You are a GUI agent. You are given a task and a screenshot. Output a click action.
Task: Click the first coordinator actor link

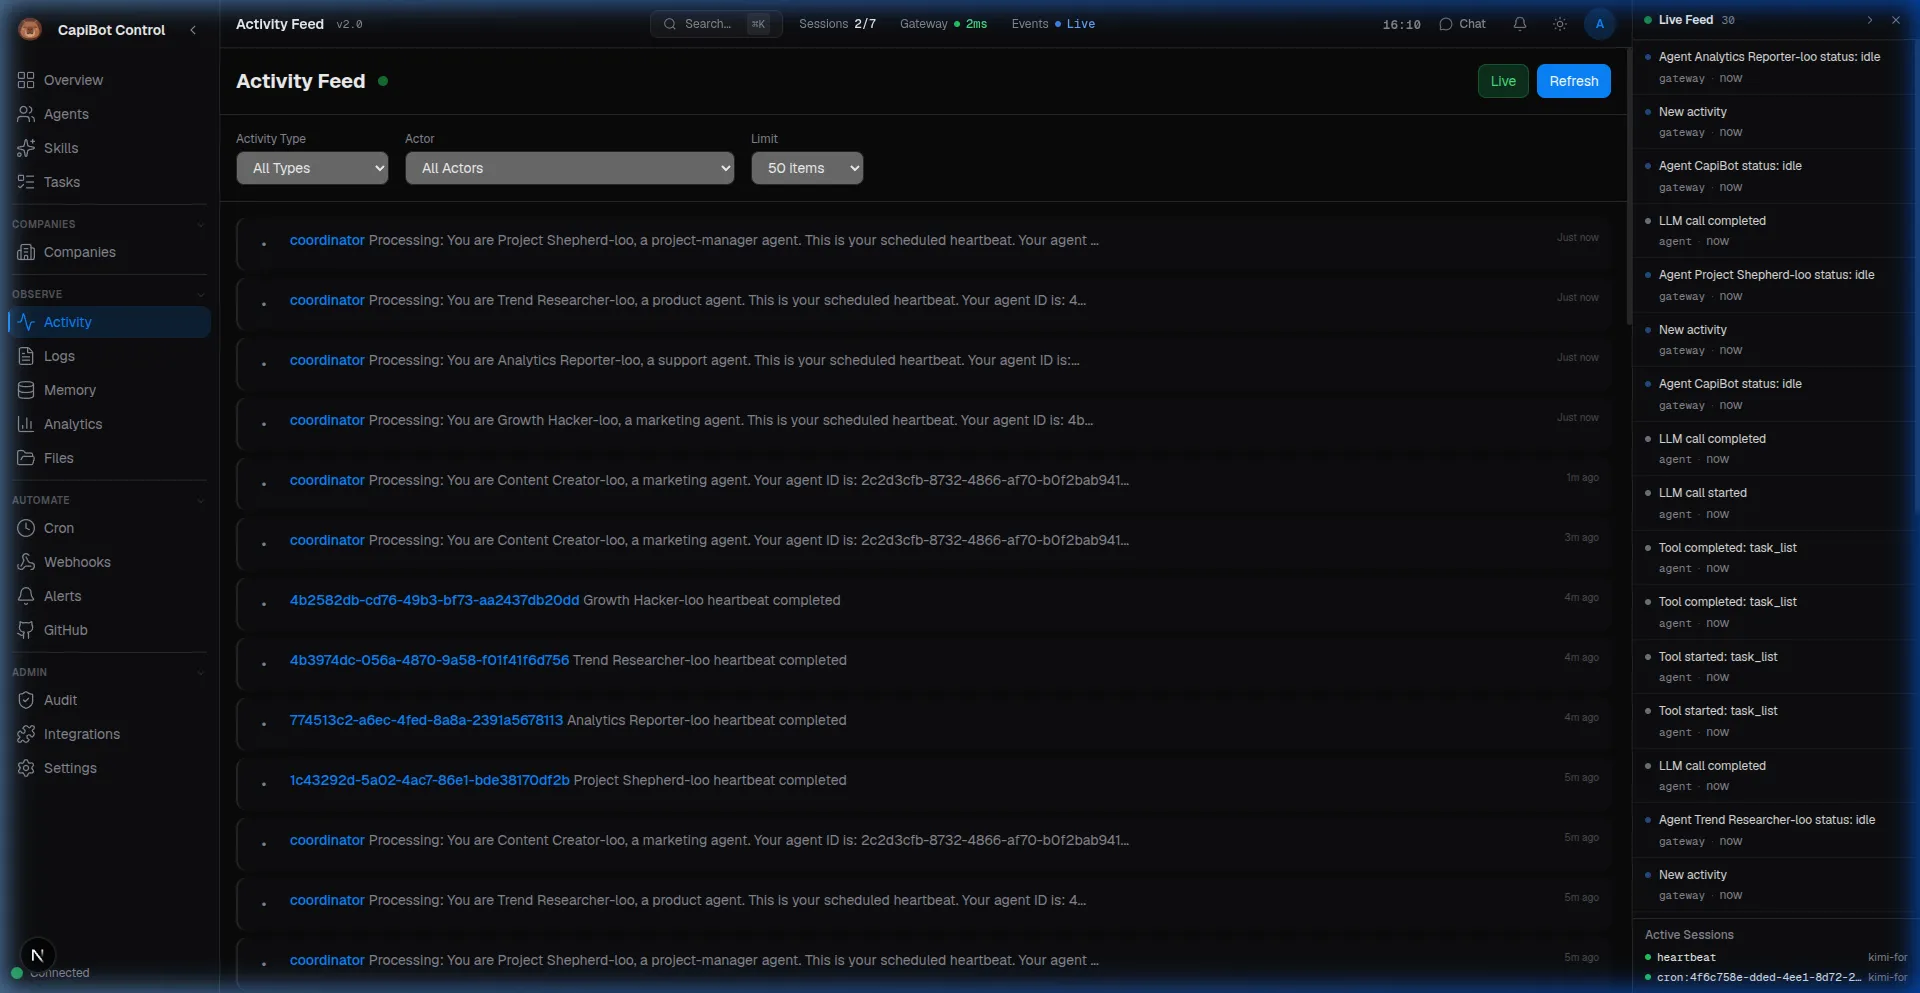tap(327, 240)
